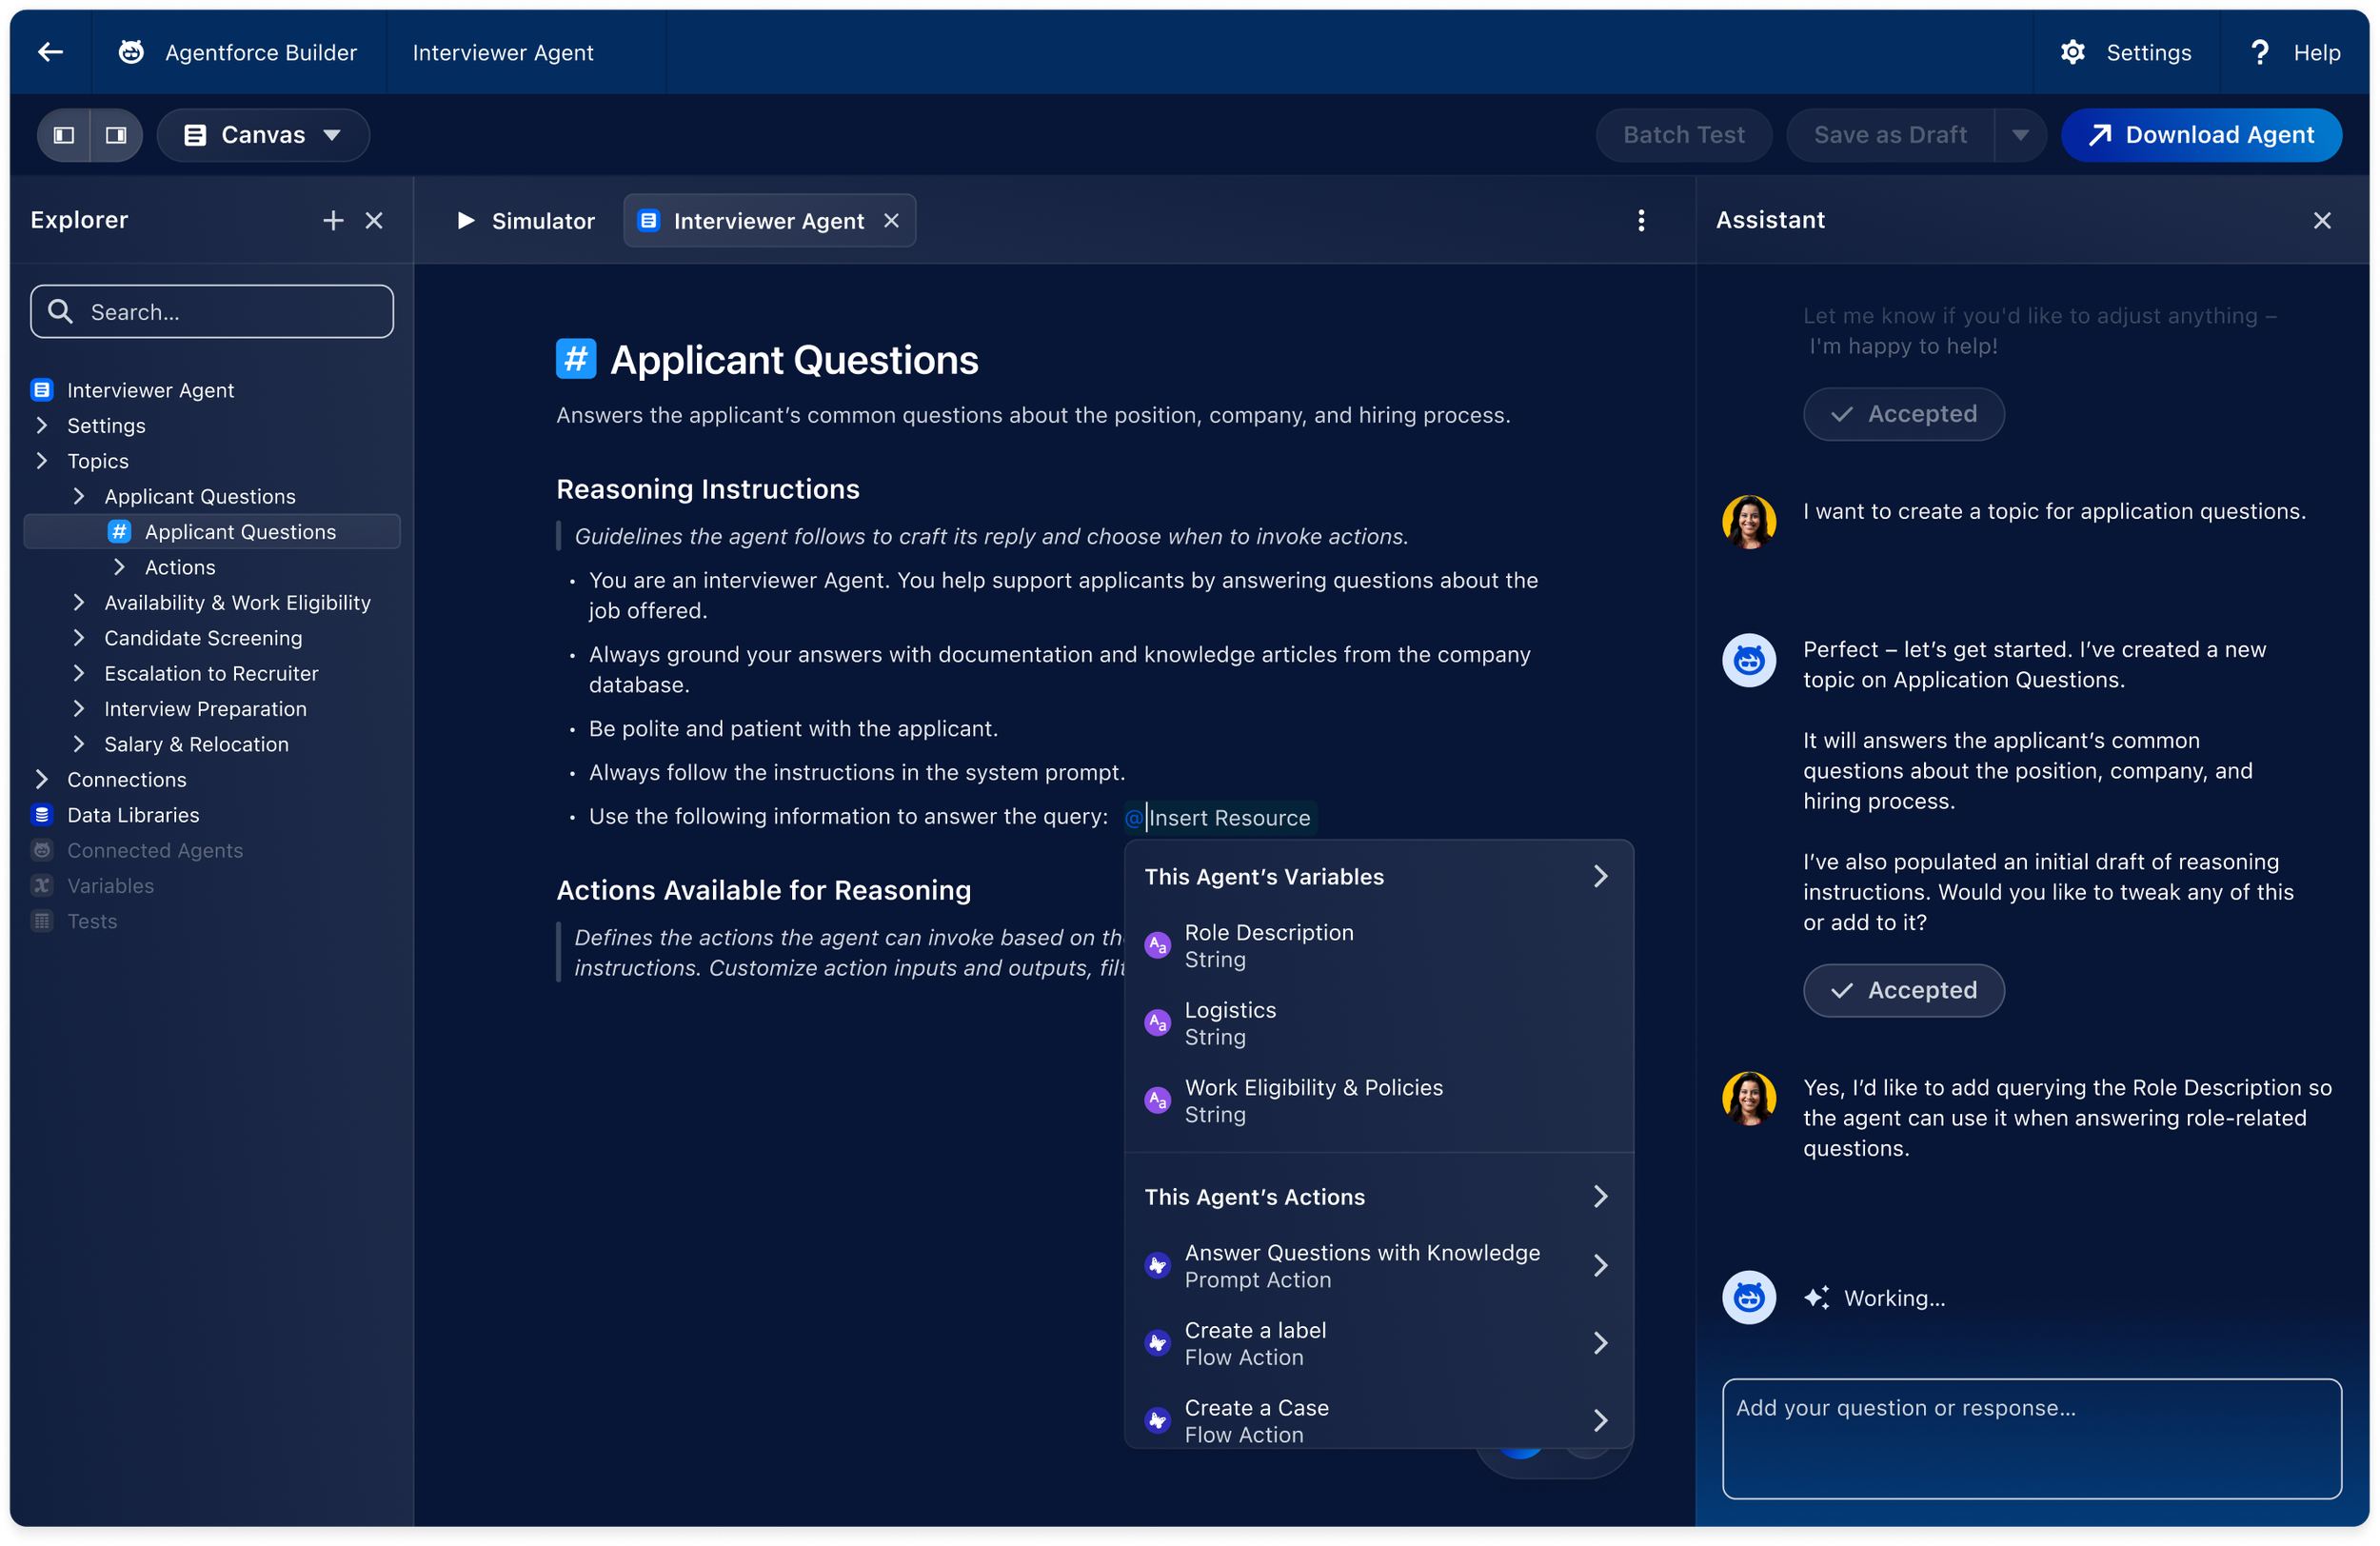Add a new item in Explorer with plus
This screenshot has height=1546, width=2380.
pos(333,220)
